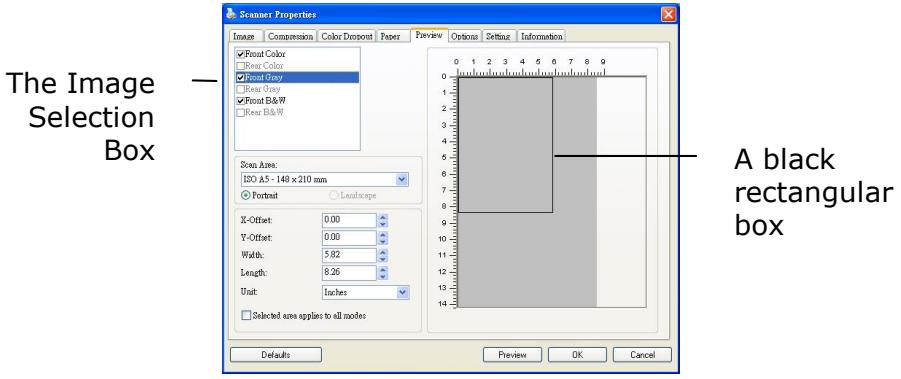Uncheck the Front Color checkbox
This screenshot has width=901, height=379.
point(241,54)
